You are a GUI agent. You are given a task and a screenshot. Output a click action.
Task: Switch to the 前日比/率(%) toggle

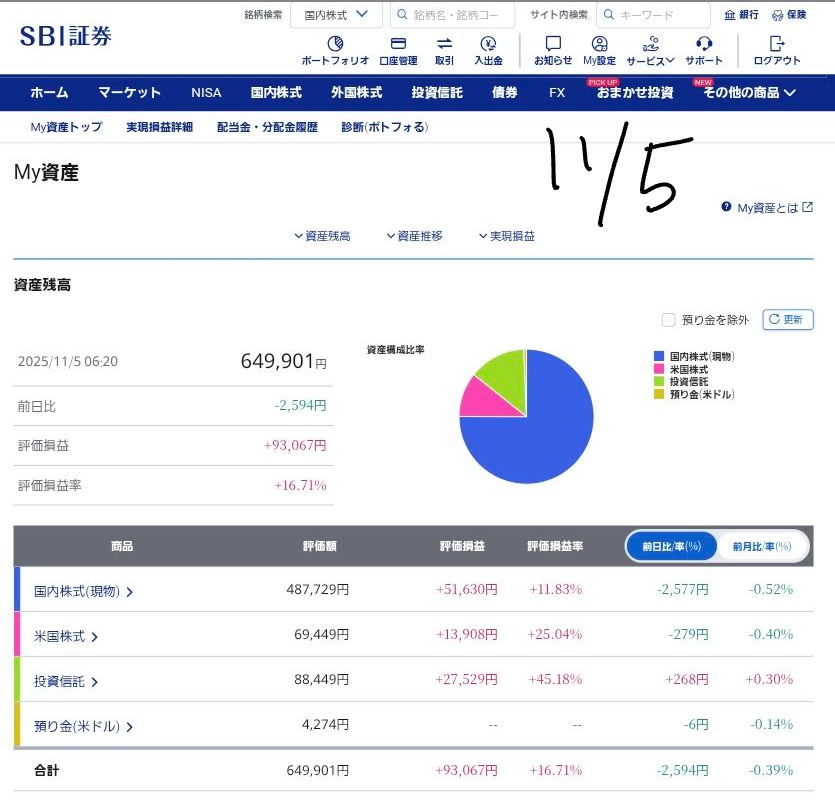(672, 546)
